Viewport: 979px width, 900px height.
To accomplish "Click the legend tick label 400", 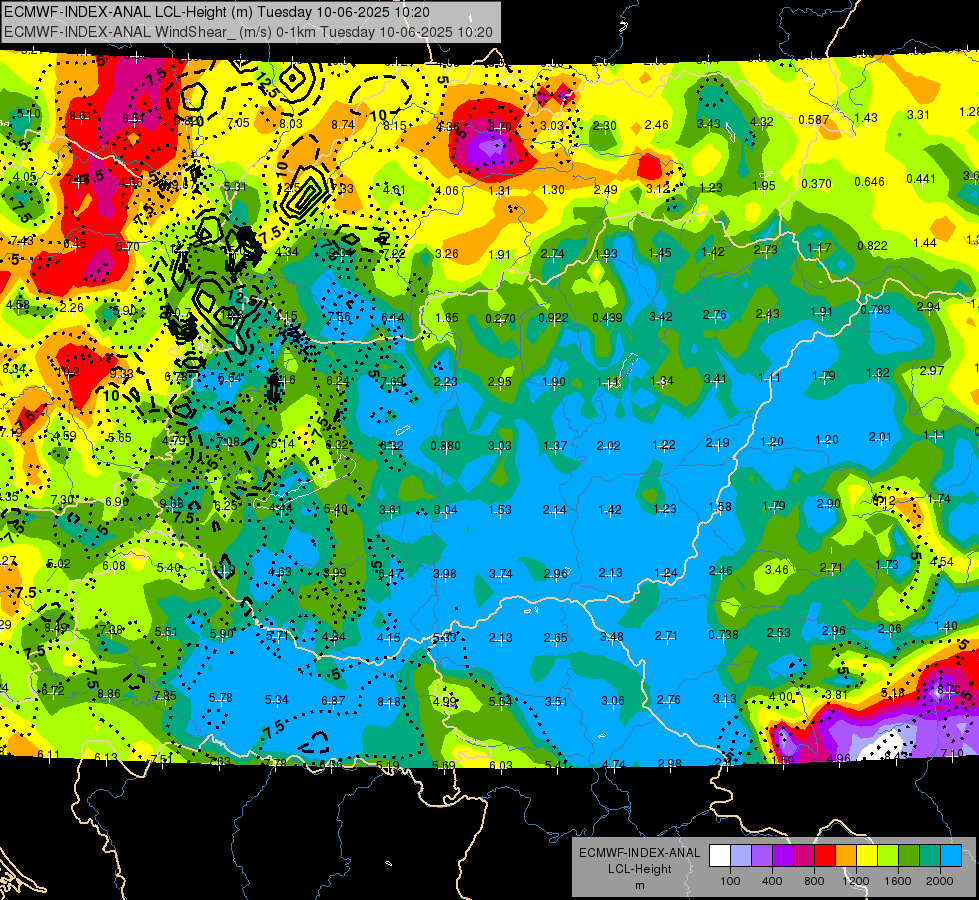I will click(772, 881).
